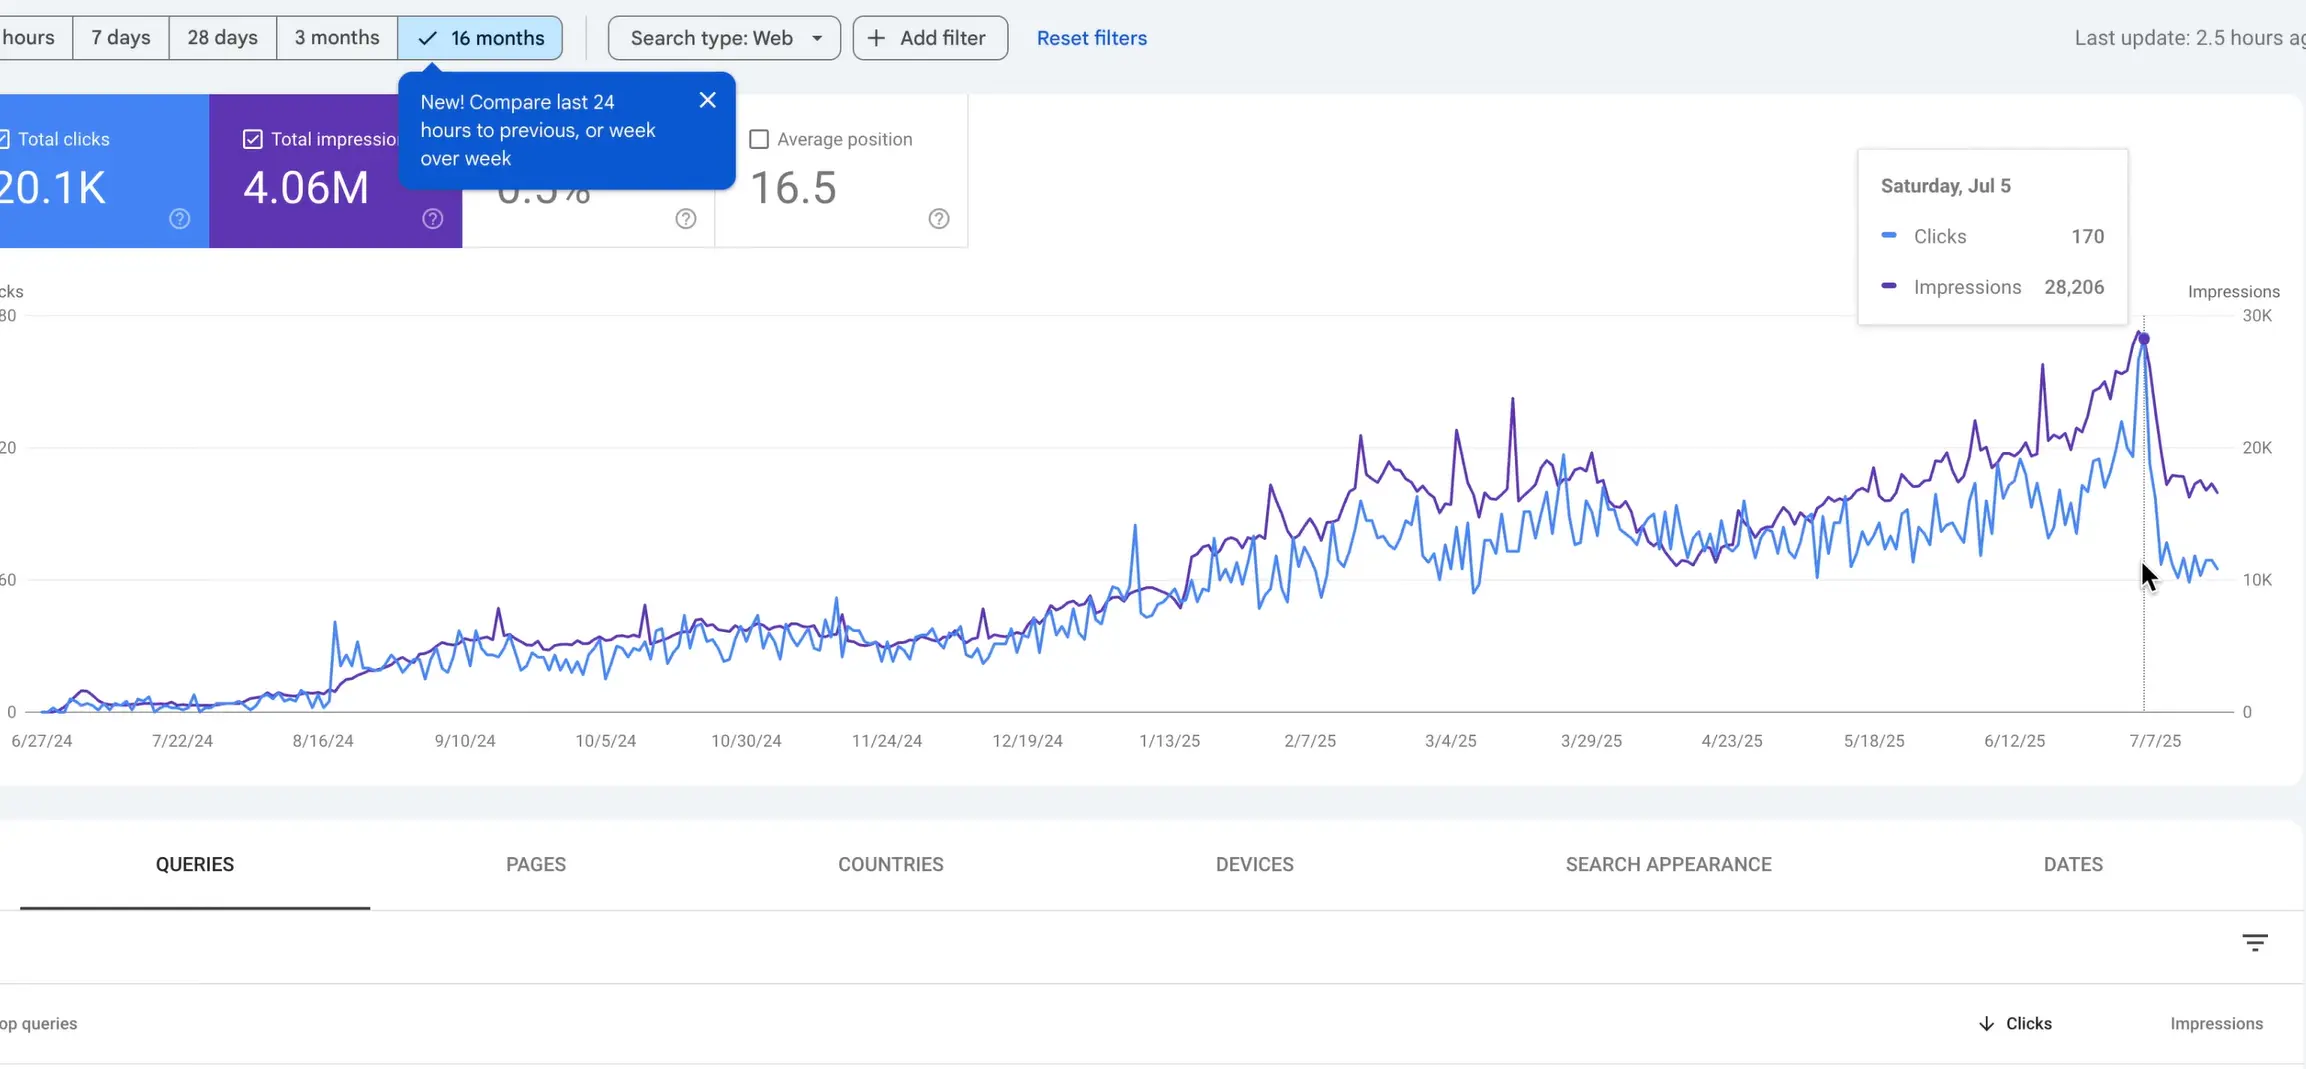2306x1069 pixels.
Task: Select the 16 months date range
Action: coord(481,38)
